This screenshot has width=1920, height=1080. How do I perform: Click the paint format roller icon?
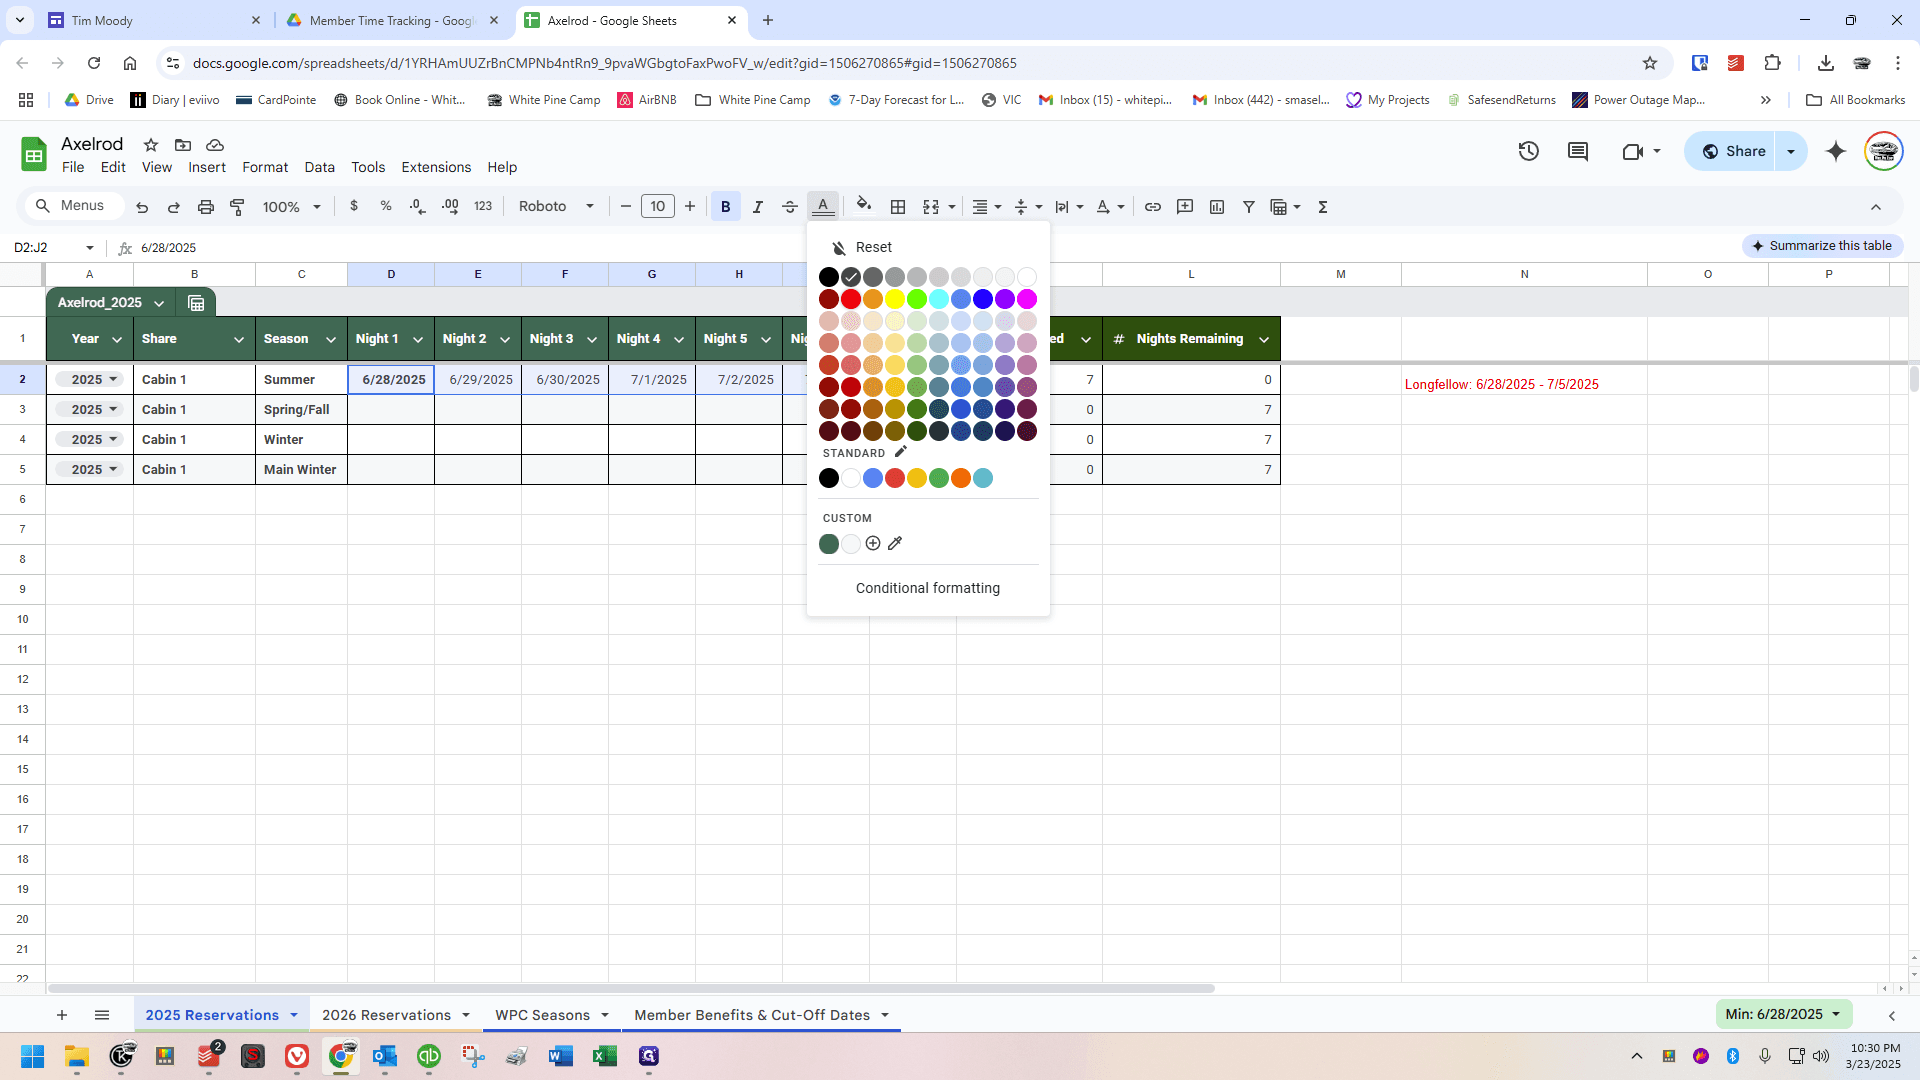click(x=237, y=206)
